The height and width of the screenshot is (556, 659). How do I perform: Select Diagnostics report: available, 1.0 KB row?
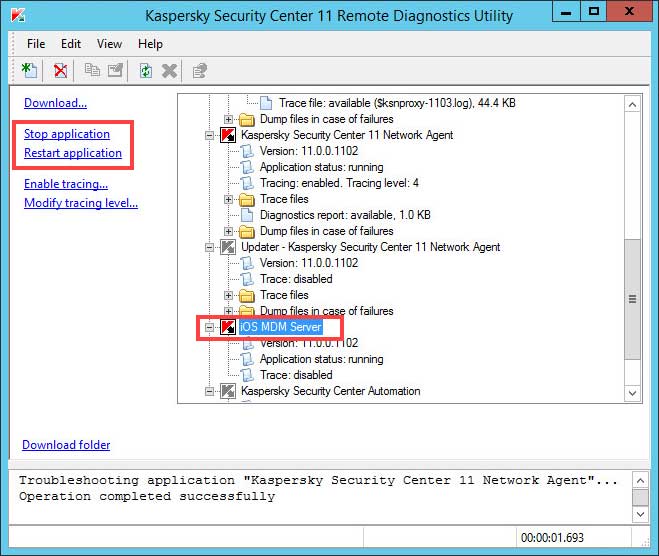pyautogui.click(x=345, y=215)
